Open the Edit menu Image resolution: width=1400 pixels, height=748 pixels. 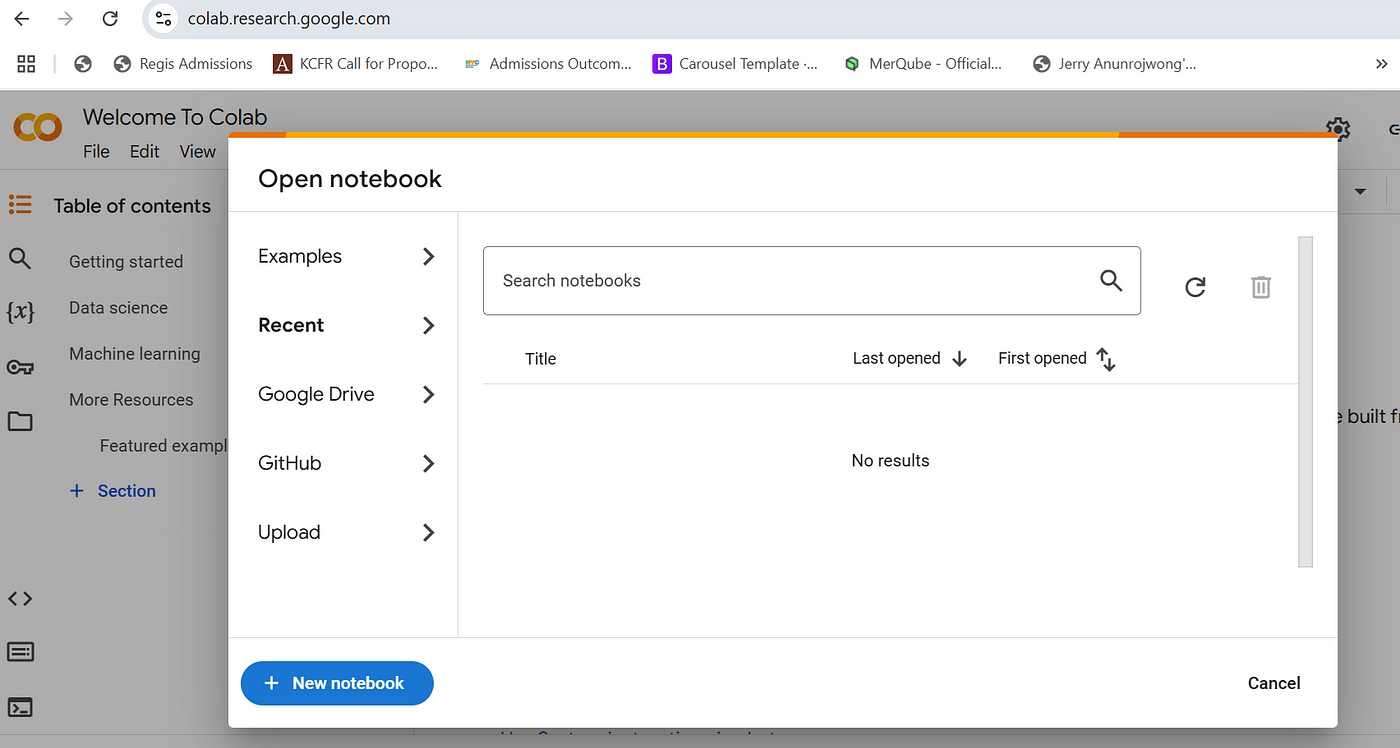click(x=144, y=151)
